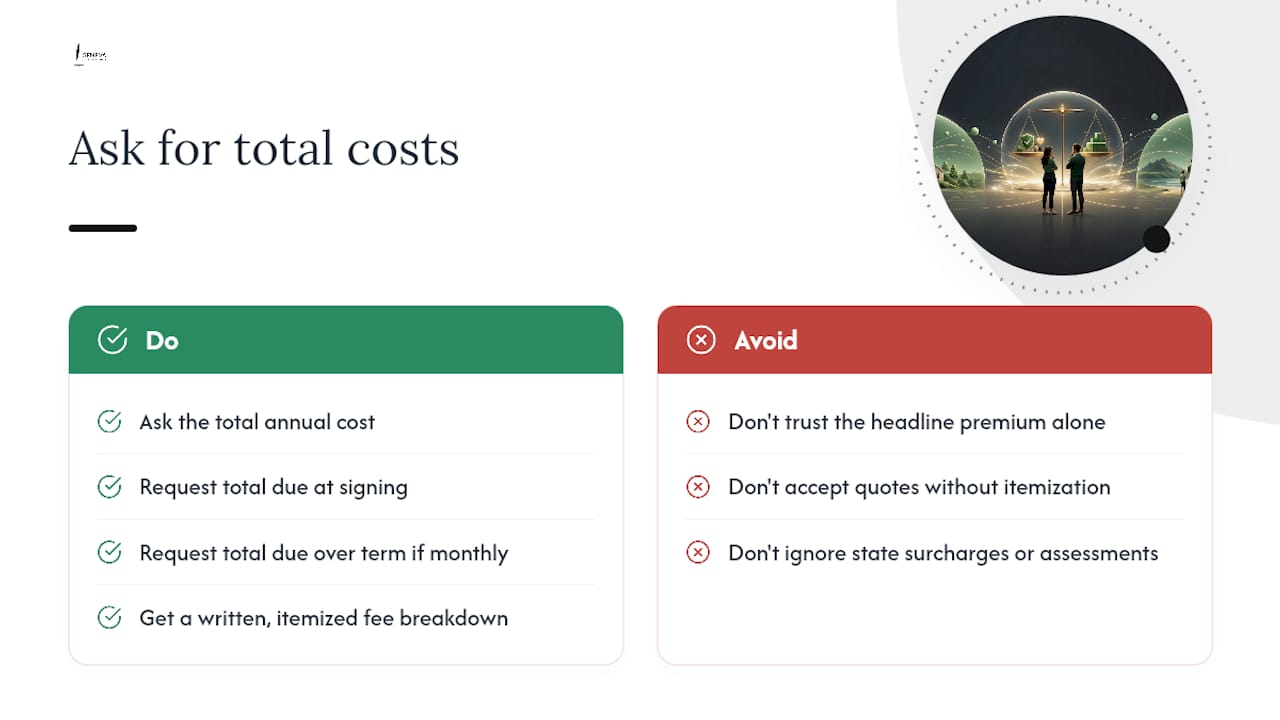Image resolution: width=1280 pixels, height=720 pixels.
Task: Click the circular scales illustration image
Action: (x=1063, y=145)
